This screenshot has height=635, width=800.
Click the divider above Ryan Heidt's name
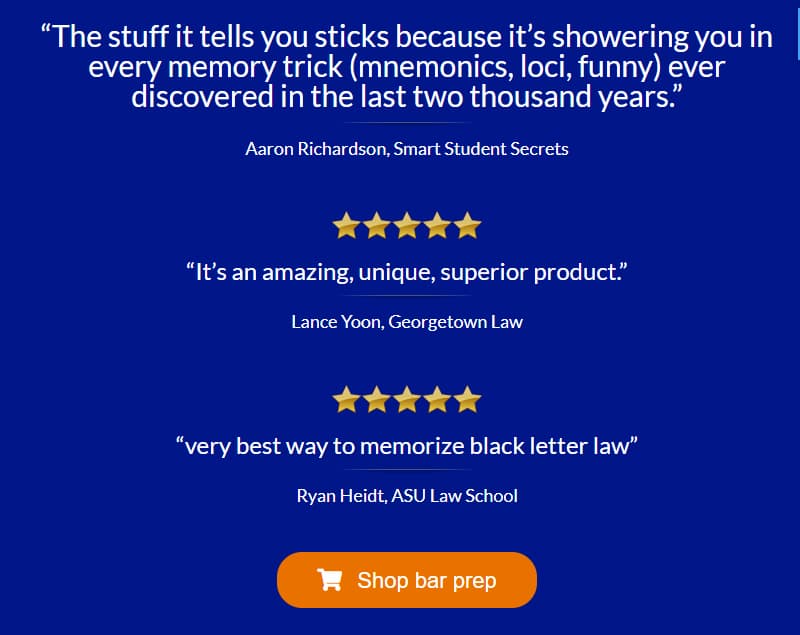[x=407, y=469]
